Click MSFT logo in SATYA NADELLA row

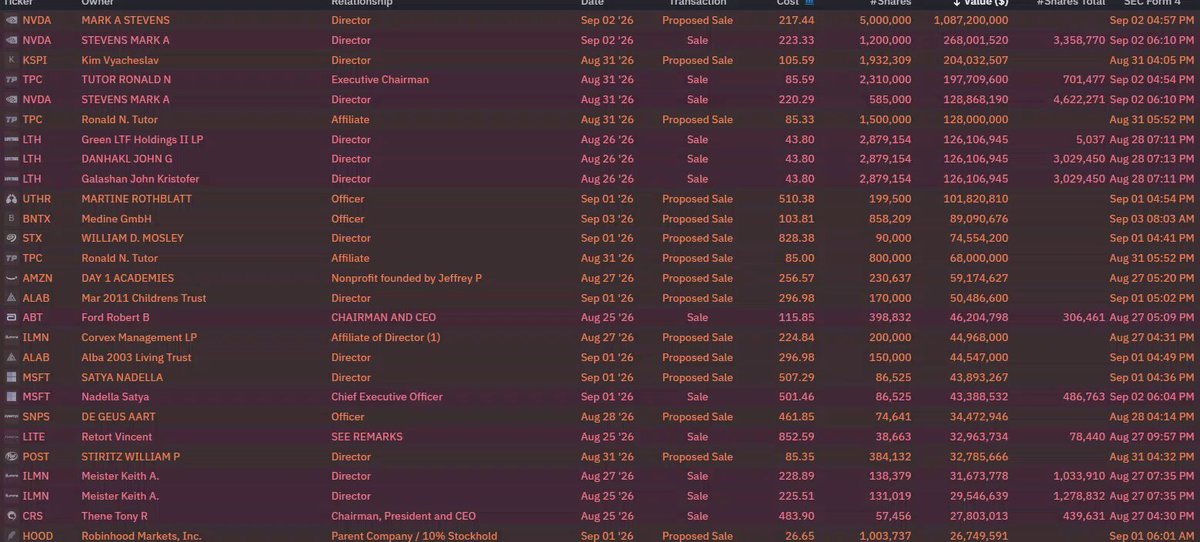[x=11, y=377]
